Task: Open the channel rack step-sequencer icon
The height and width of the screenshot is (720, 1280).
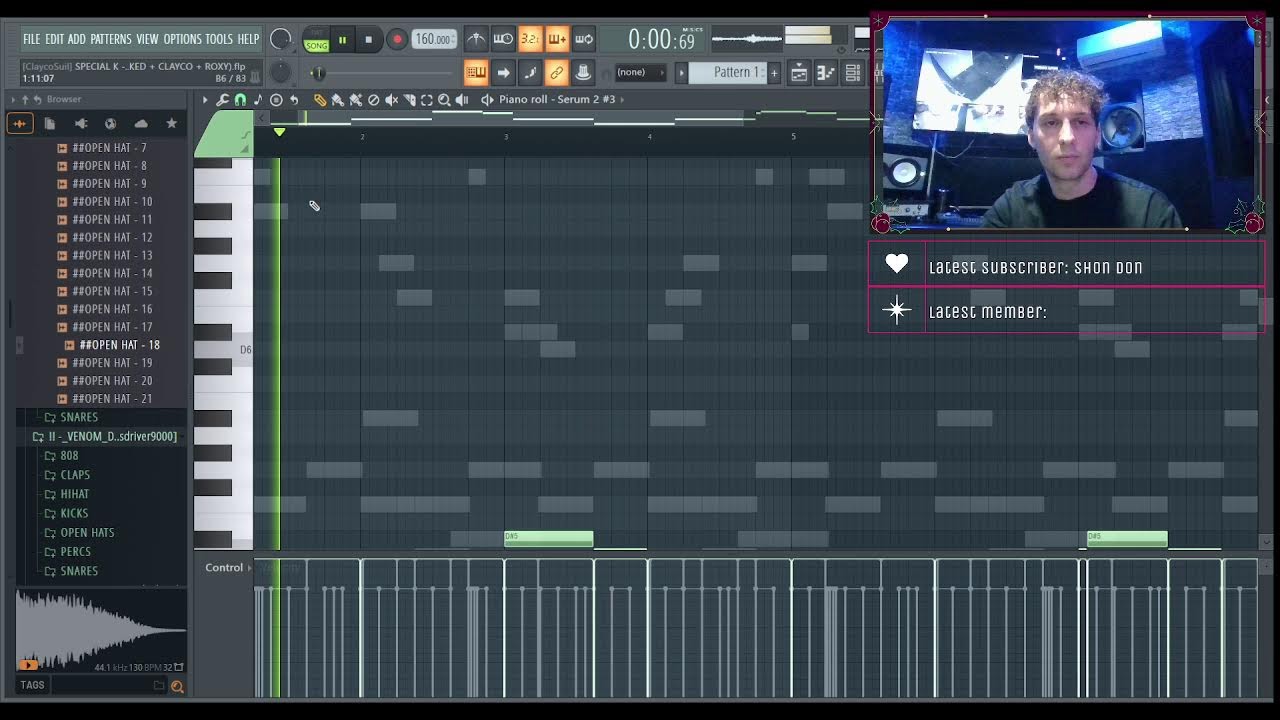Action: (x=853, y=72)
